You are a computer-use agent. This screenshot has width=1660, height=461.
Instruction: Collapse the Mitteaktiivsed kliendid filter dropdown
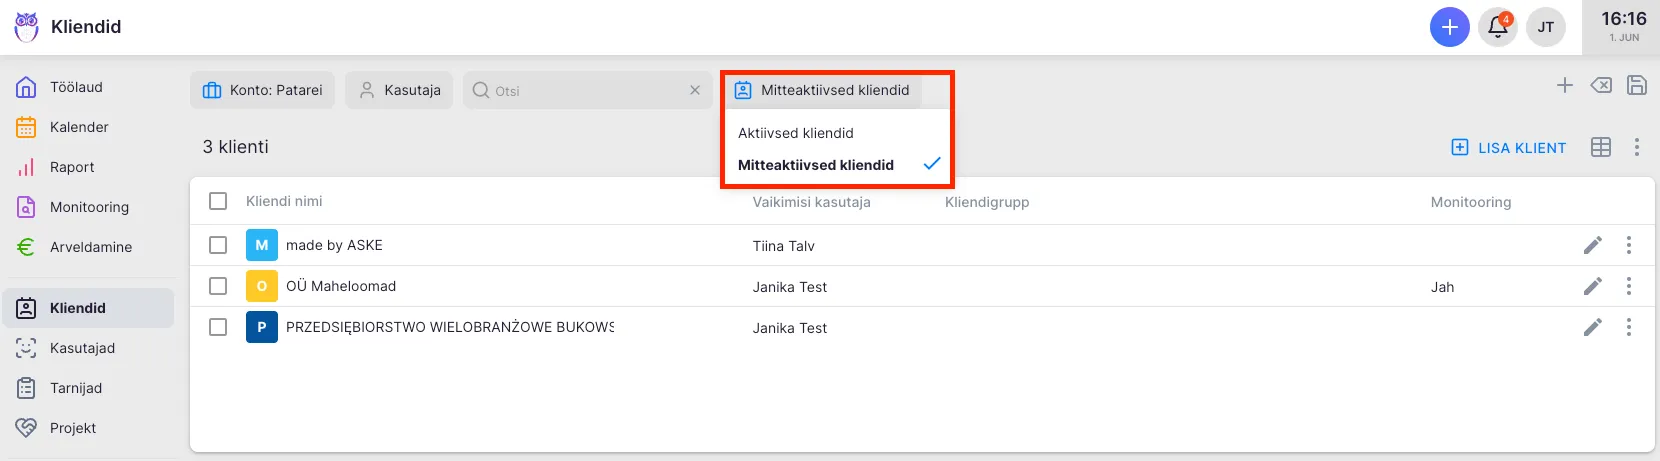(x=823, y=90)
